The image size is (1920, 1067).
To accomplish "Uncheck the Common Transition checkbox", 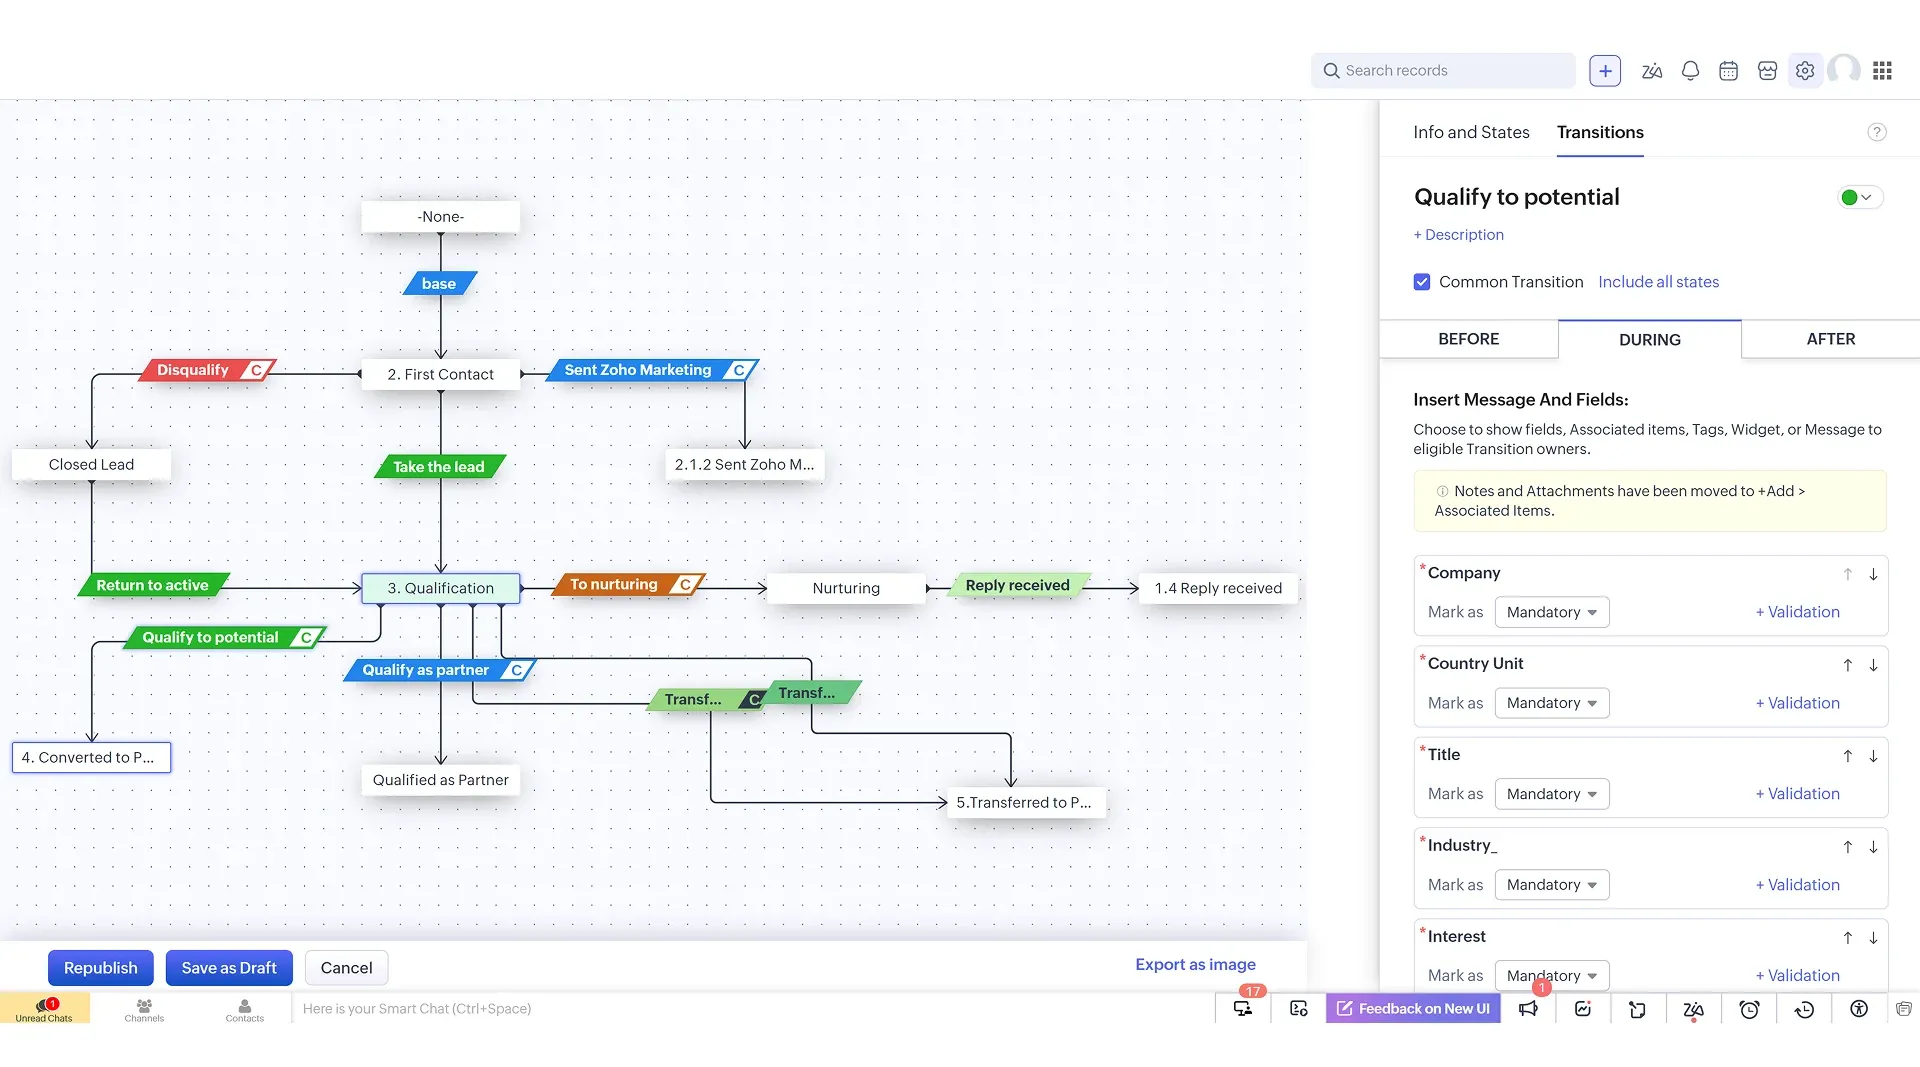I will tap(1422, 282).
